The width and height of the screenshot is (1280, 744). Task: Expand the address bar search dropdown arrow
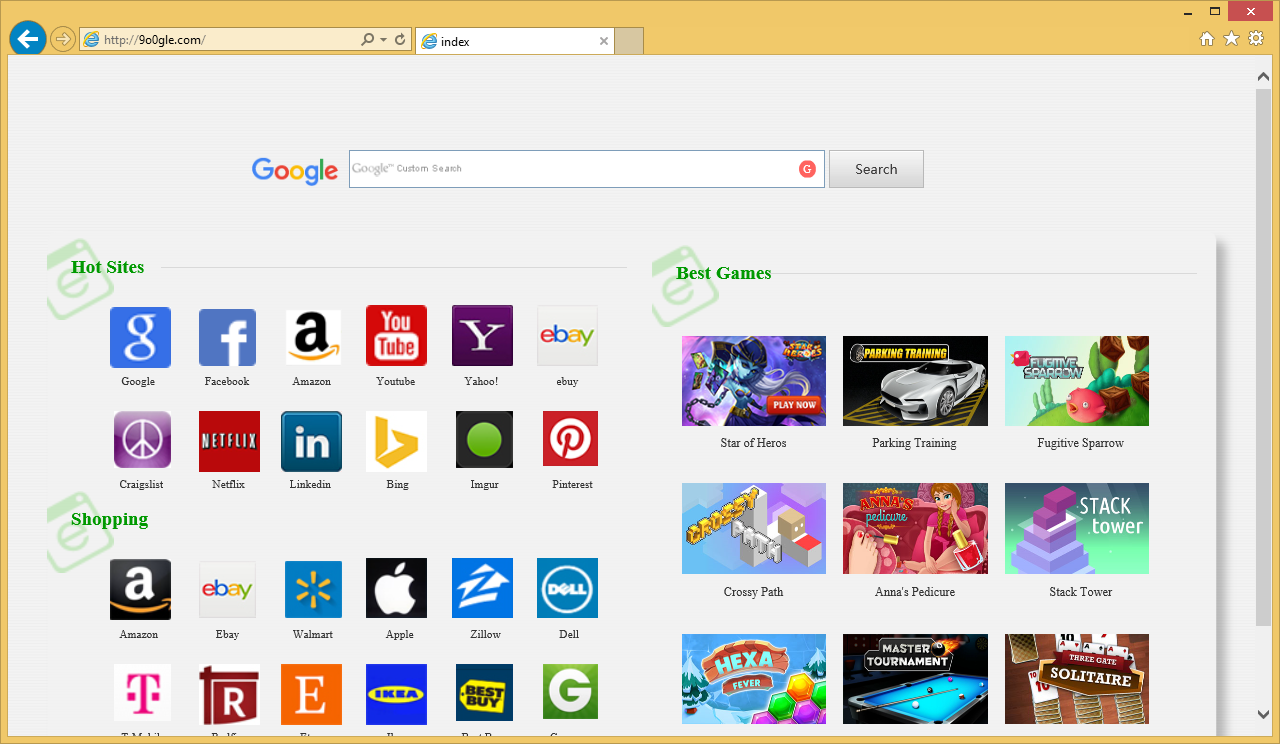pyautogui.click(x=383, y=40)
